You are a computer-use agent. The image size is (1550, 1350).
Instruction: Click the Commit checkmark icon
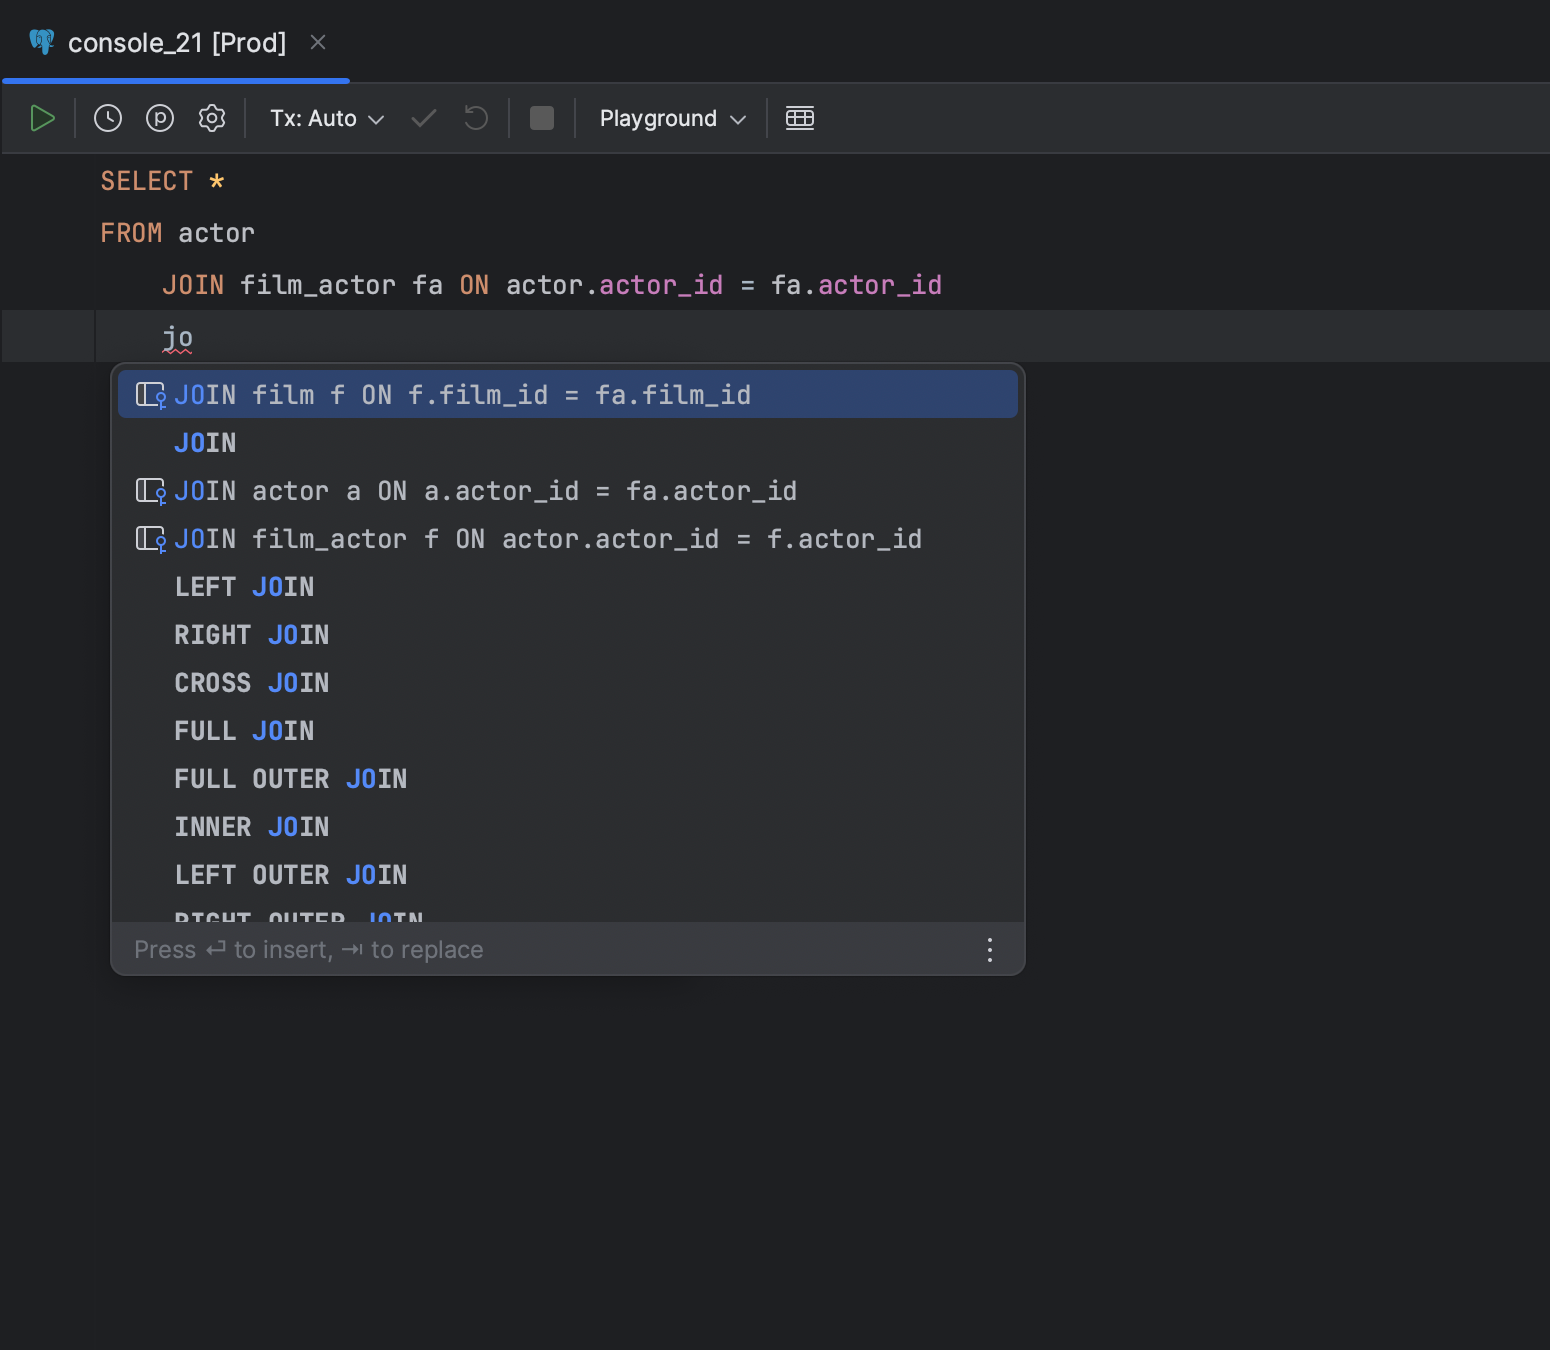click(424, 118)
